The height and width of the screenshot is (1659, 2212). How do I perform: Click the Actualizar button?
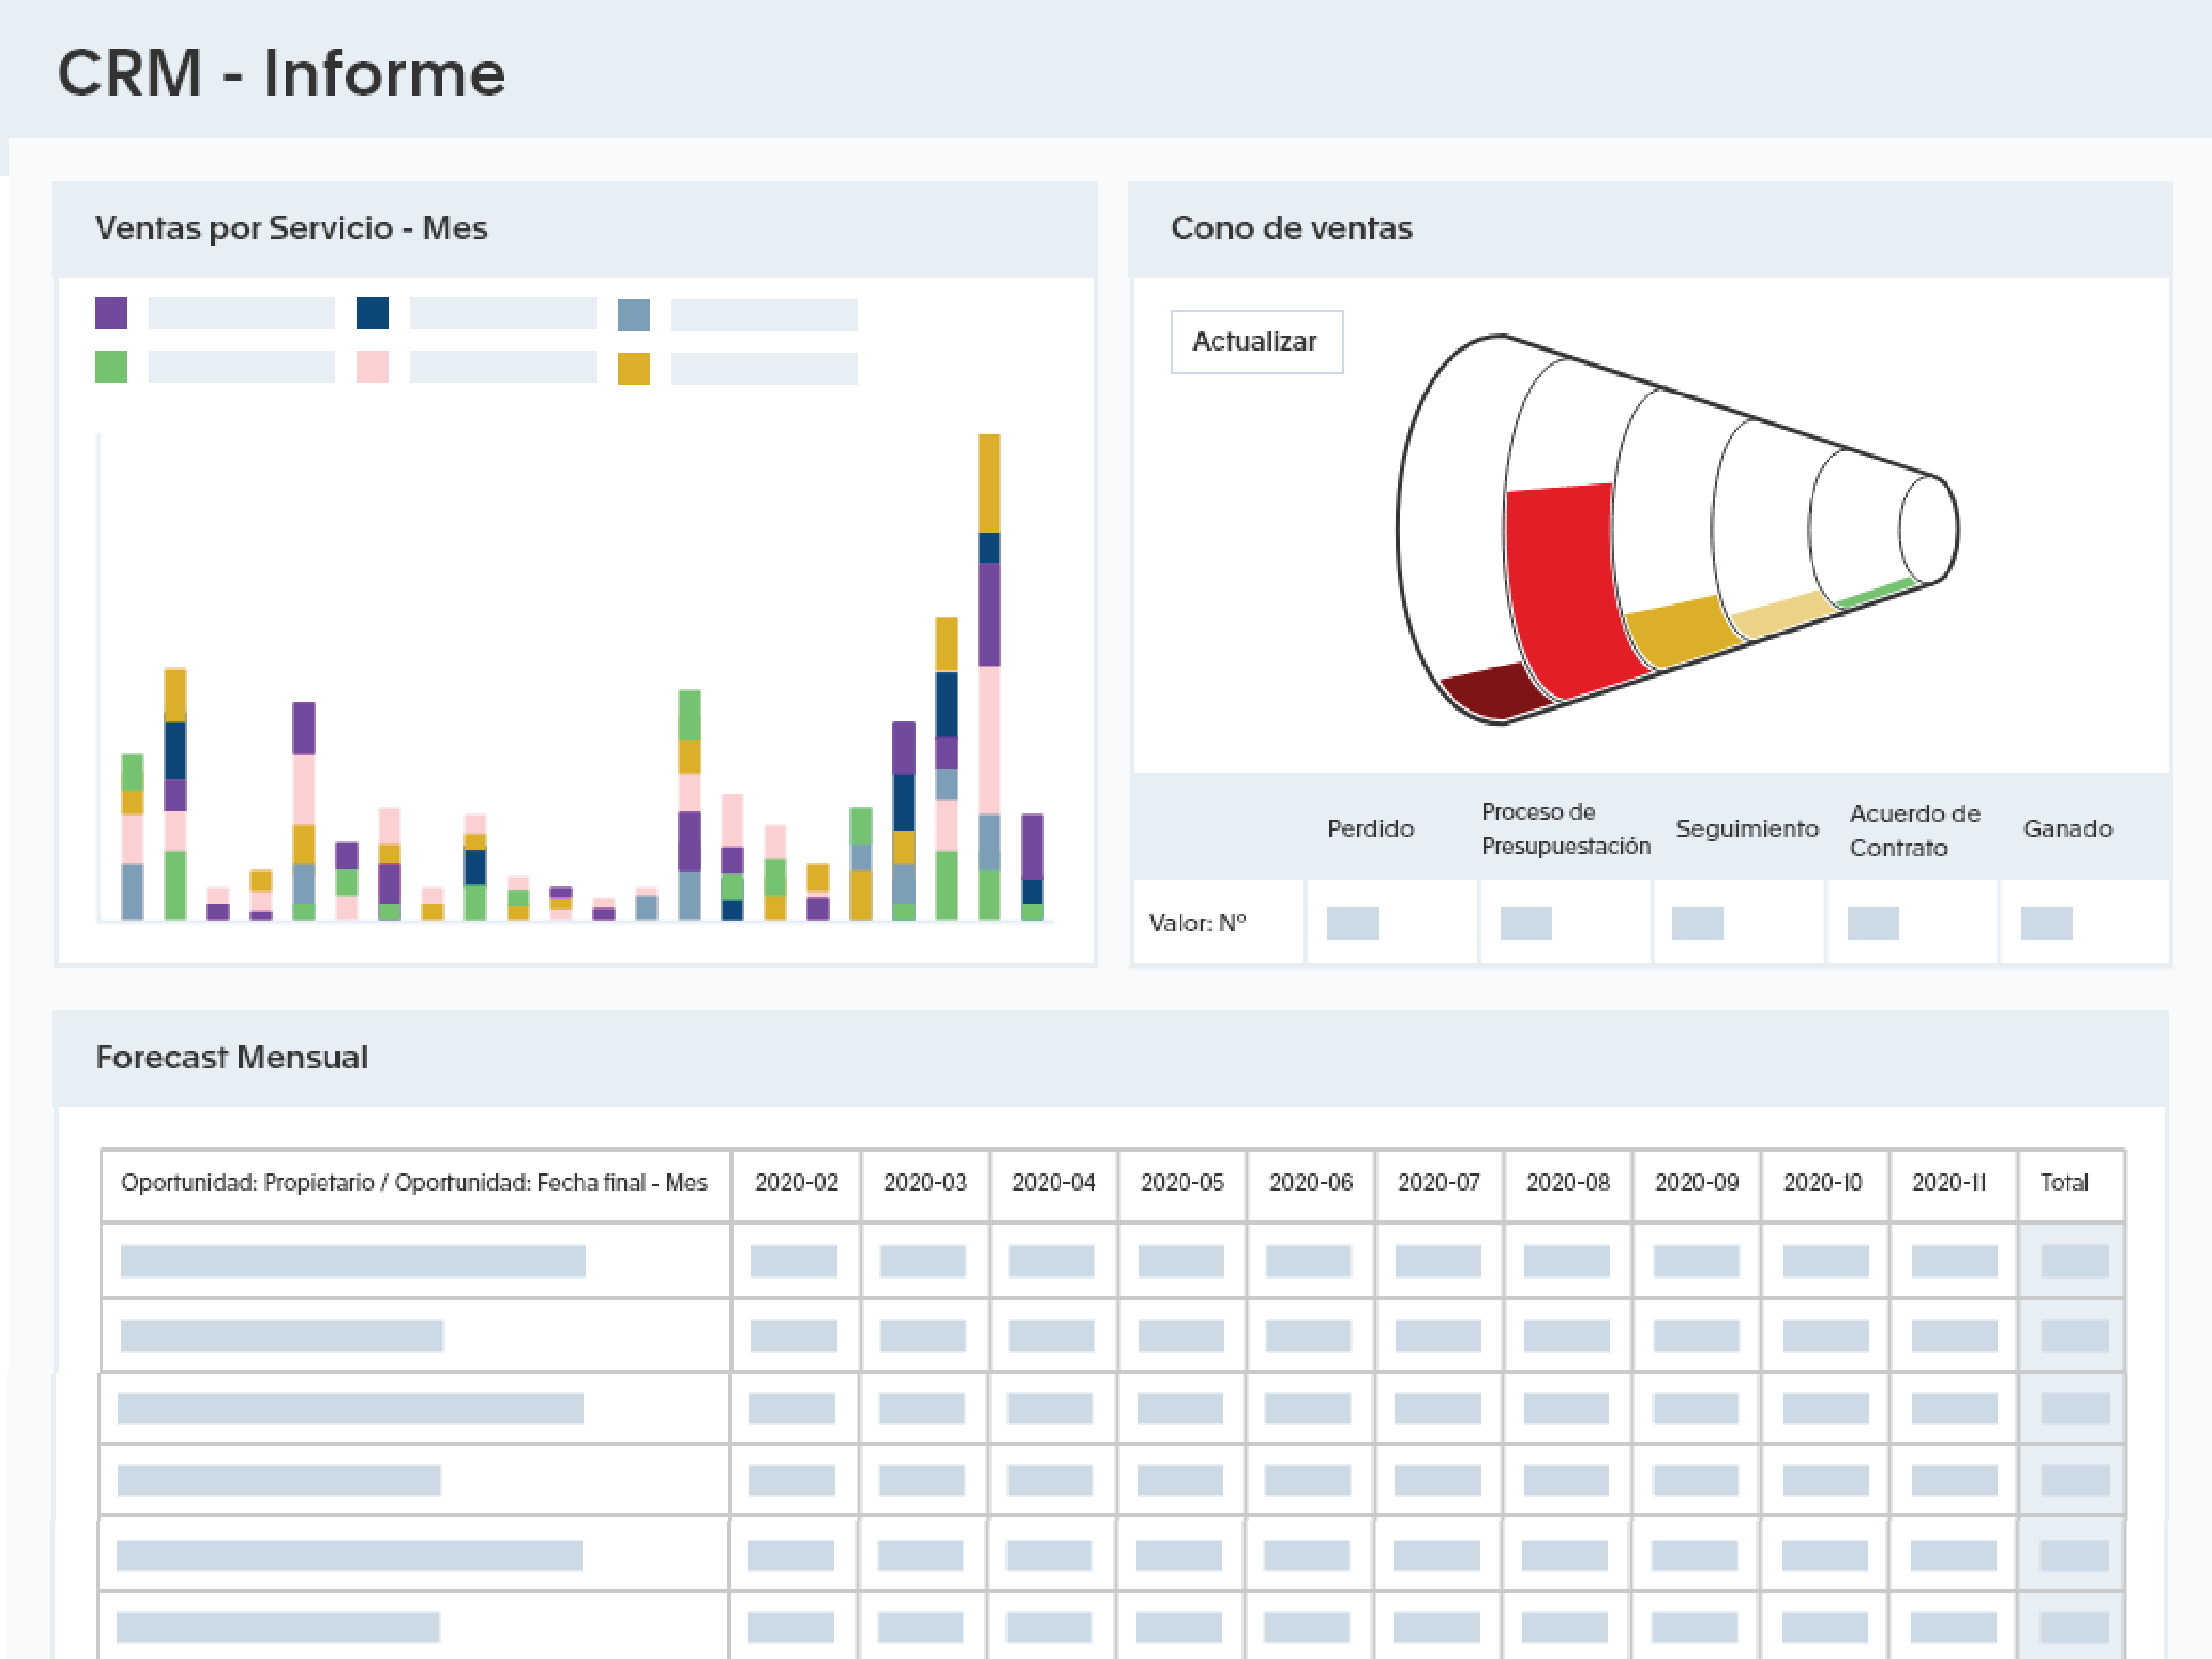[1256, 342]
